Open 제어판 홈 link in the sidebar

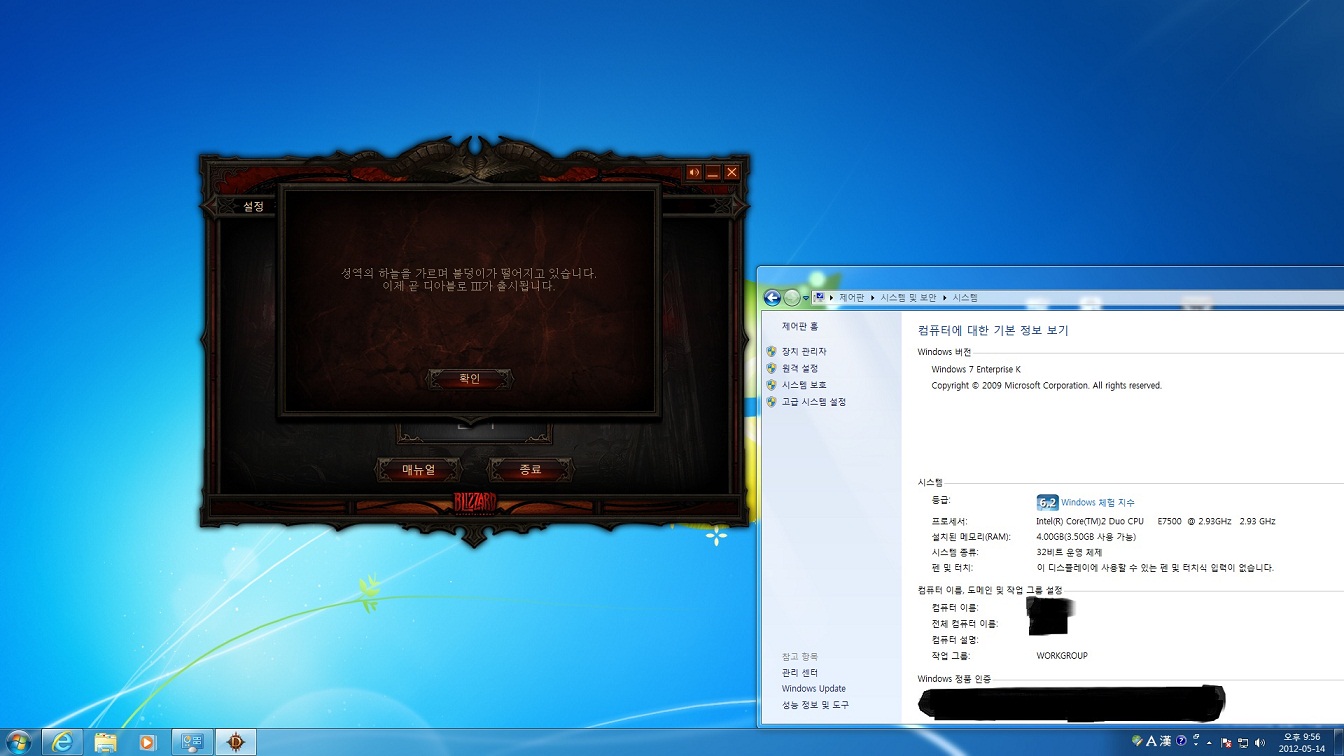pos(800,327)
